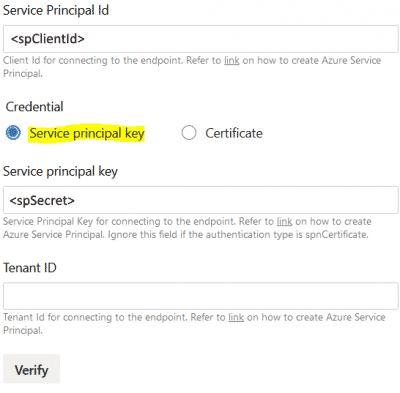Viewport: 400px width, 393px height.
Task: Focus the Service Principal Id input field
Action: [x=201, y=39]
